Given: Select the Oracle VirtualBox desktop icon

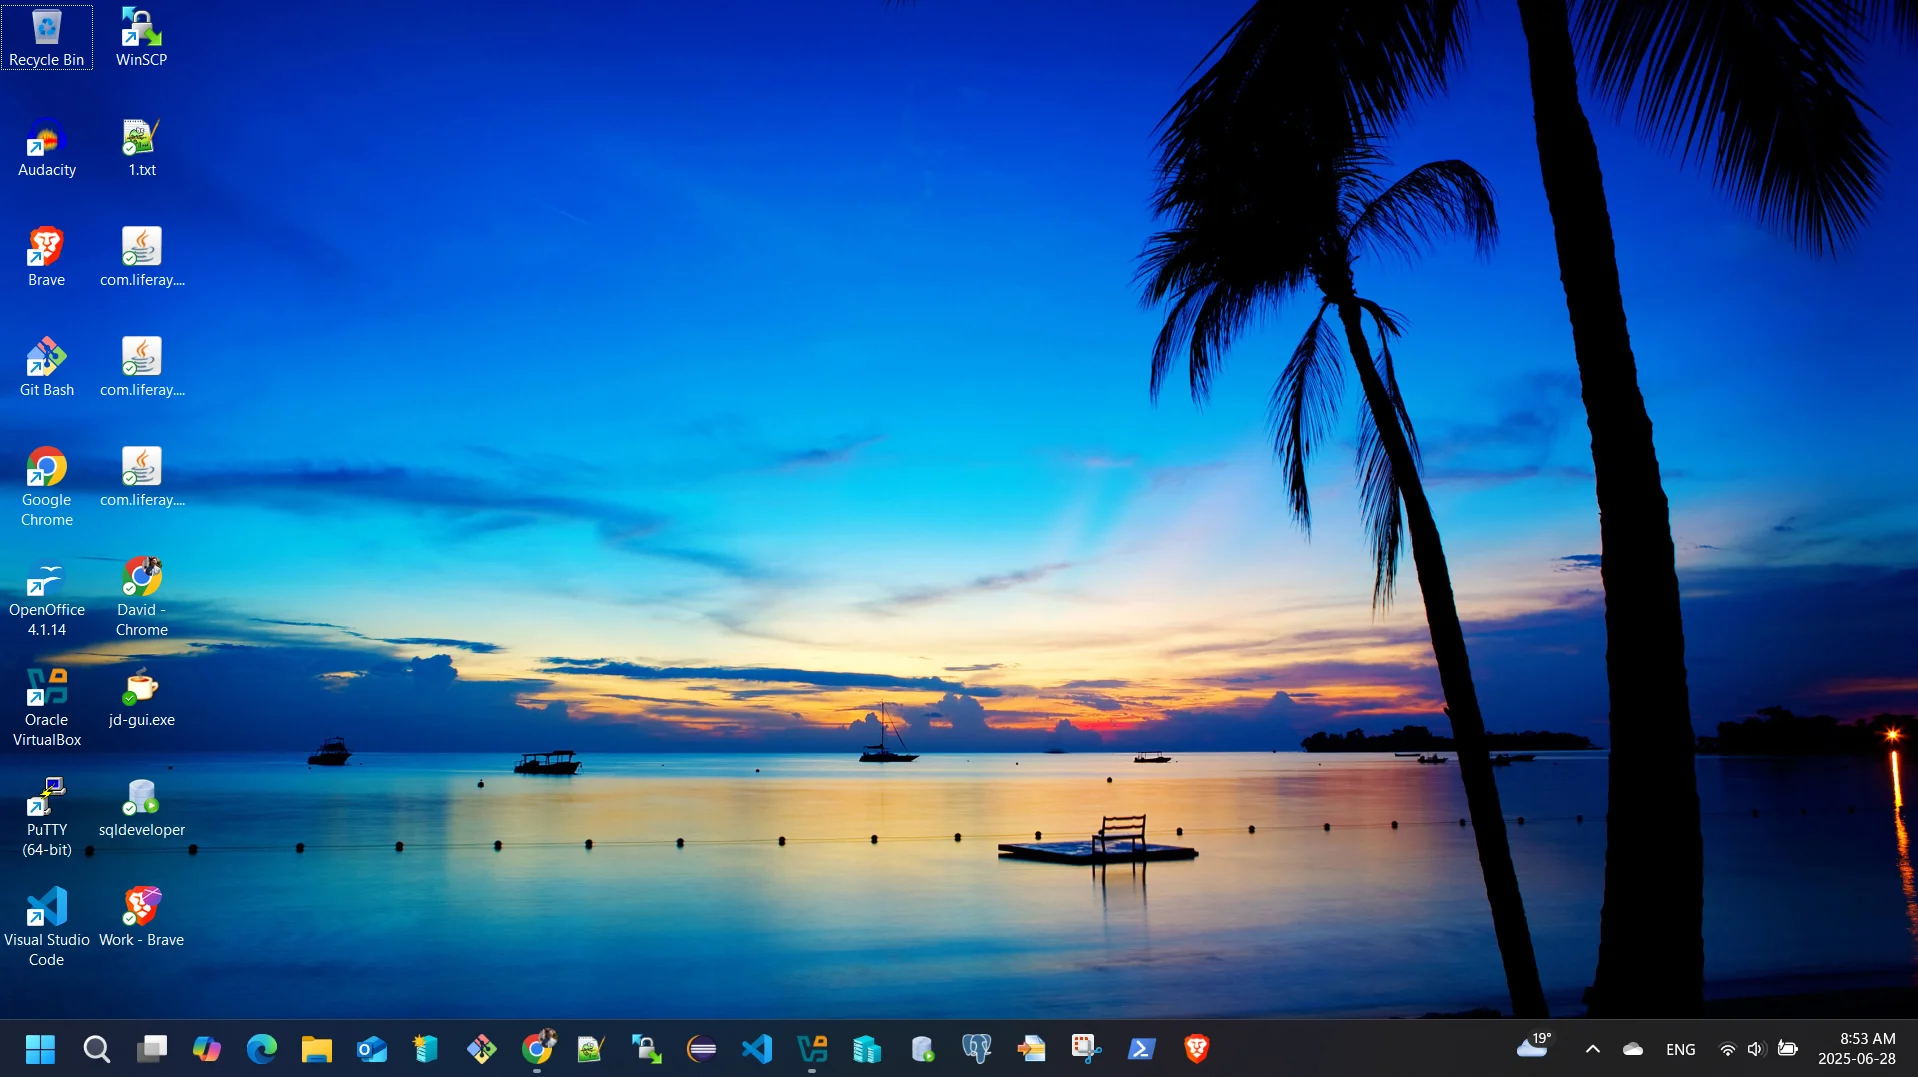Looking at the screenshot, I should click(47, 707).
